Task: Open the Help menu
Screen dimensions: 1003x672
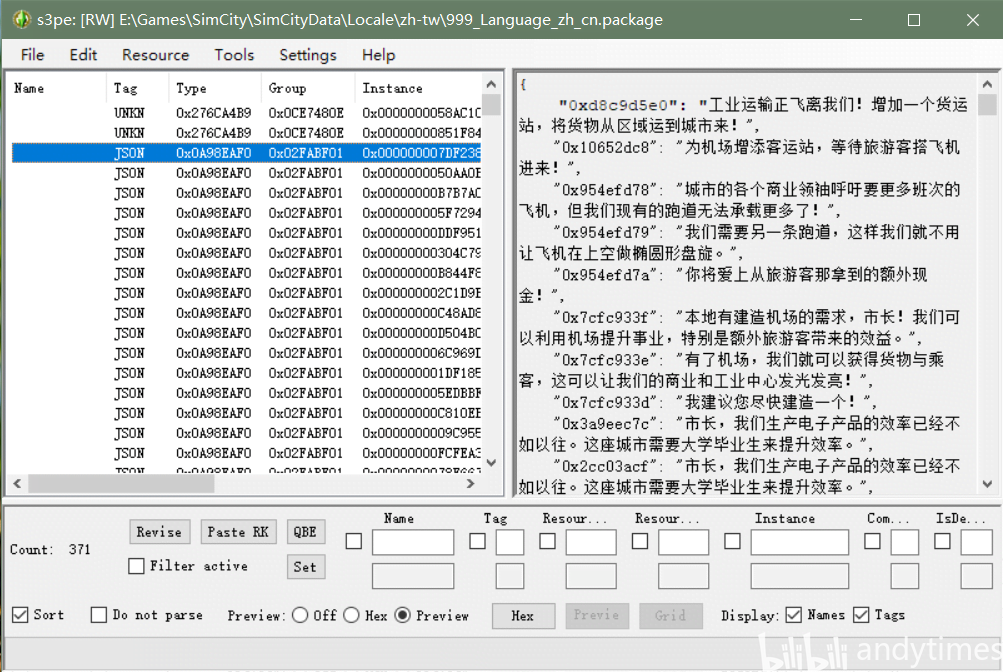Action: tap(379, 55)
